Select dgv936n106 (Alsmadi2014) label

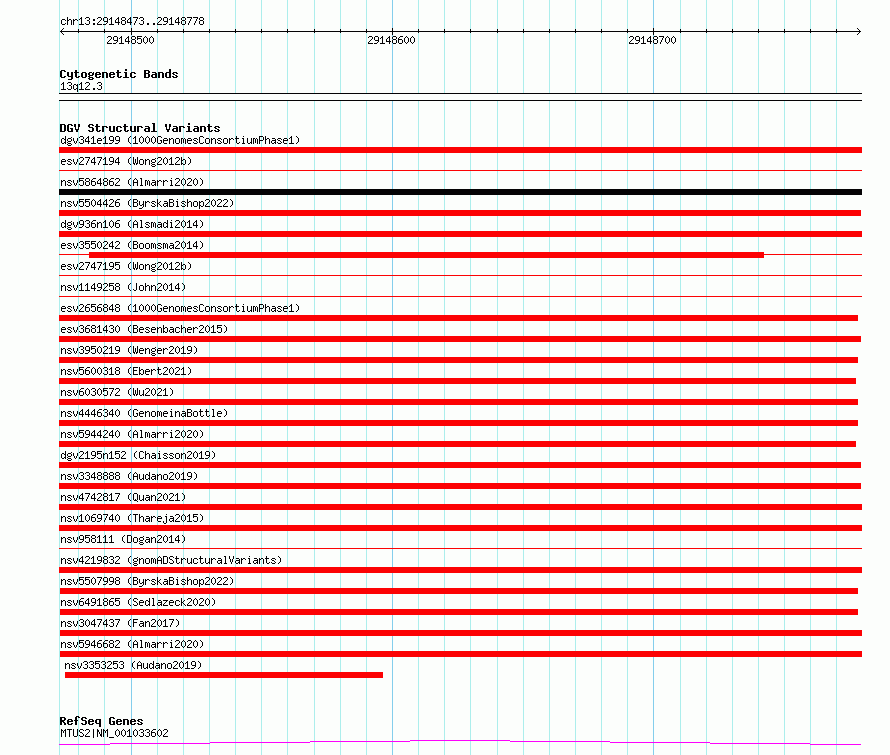[x=132, y=224]
